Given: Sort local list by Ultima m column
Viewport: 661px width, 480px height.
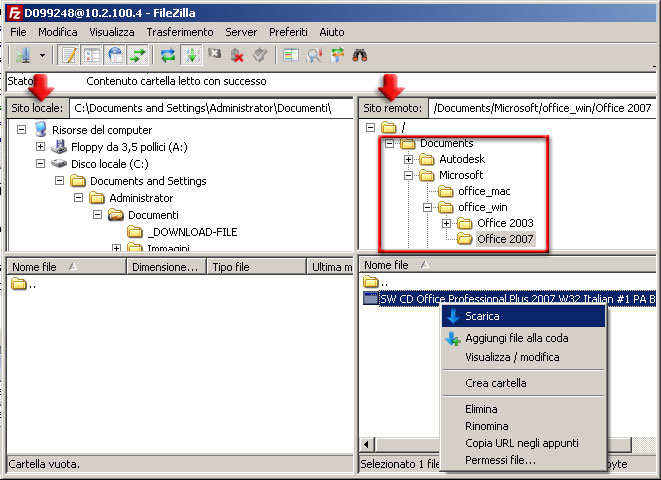Looking at the screenshot, I should 330,267.
